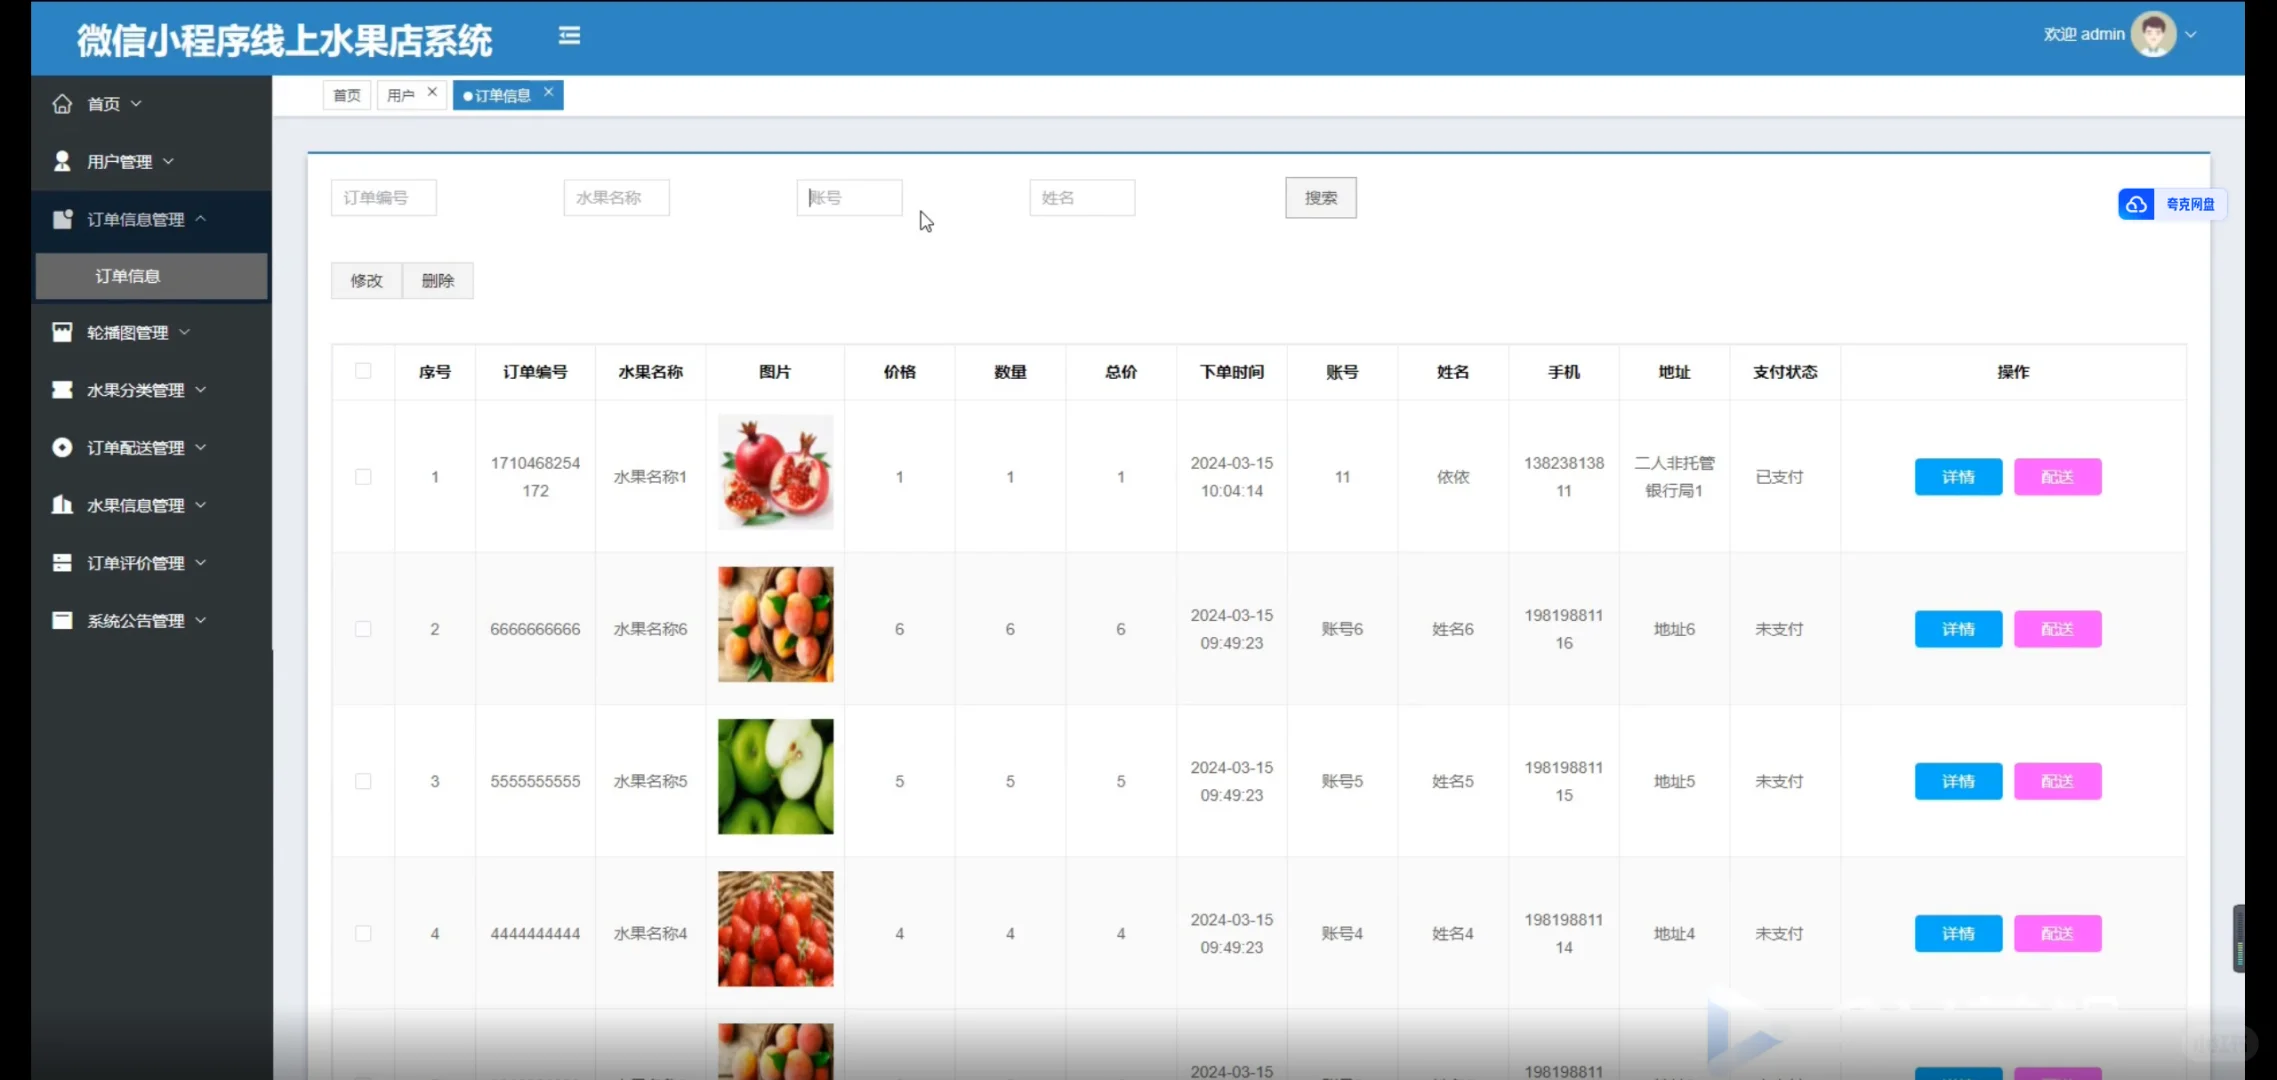
Task: Click the 首页 home icon in sidebar
Action: pyautogui.click(x=62, y=103)
